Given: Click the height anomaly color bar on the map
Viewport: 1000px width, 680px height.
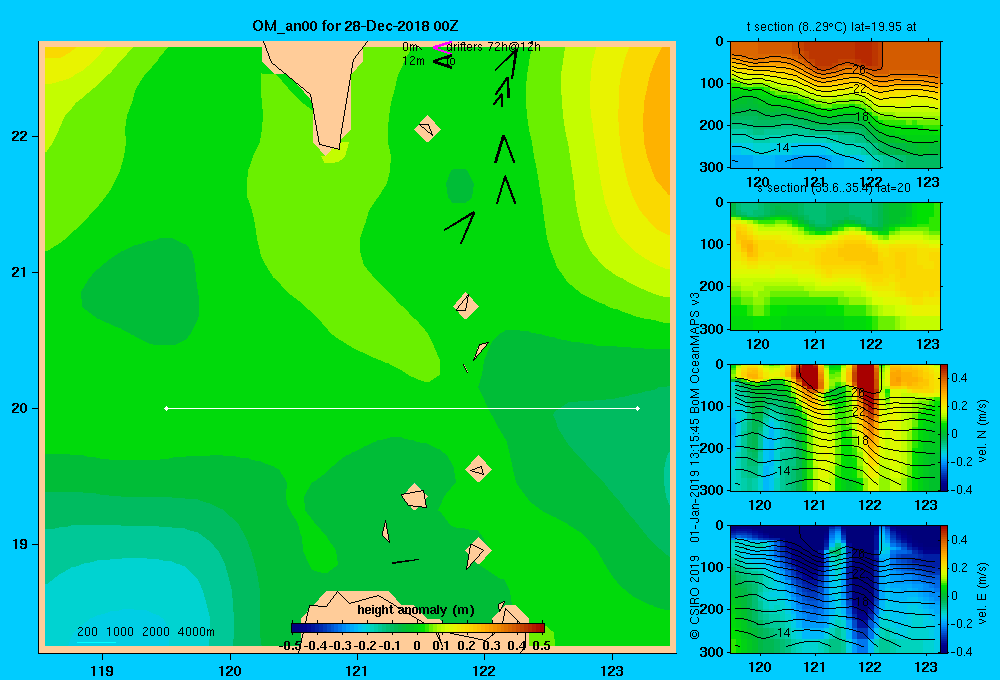Looking at the screenshot, I should [x=418, y=628].
